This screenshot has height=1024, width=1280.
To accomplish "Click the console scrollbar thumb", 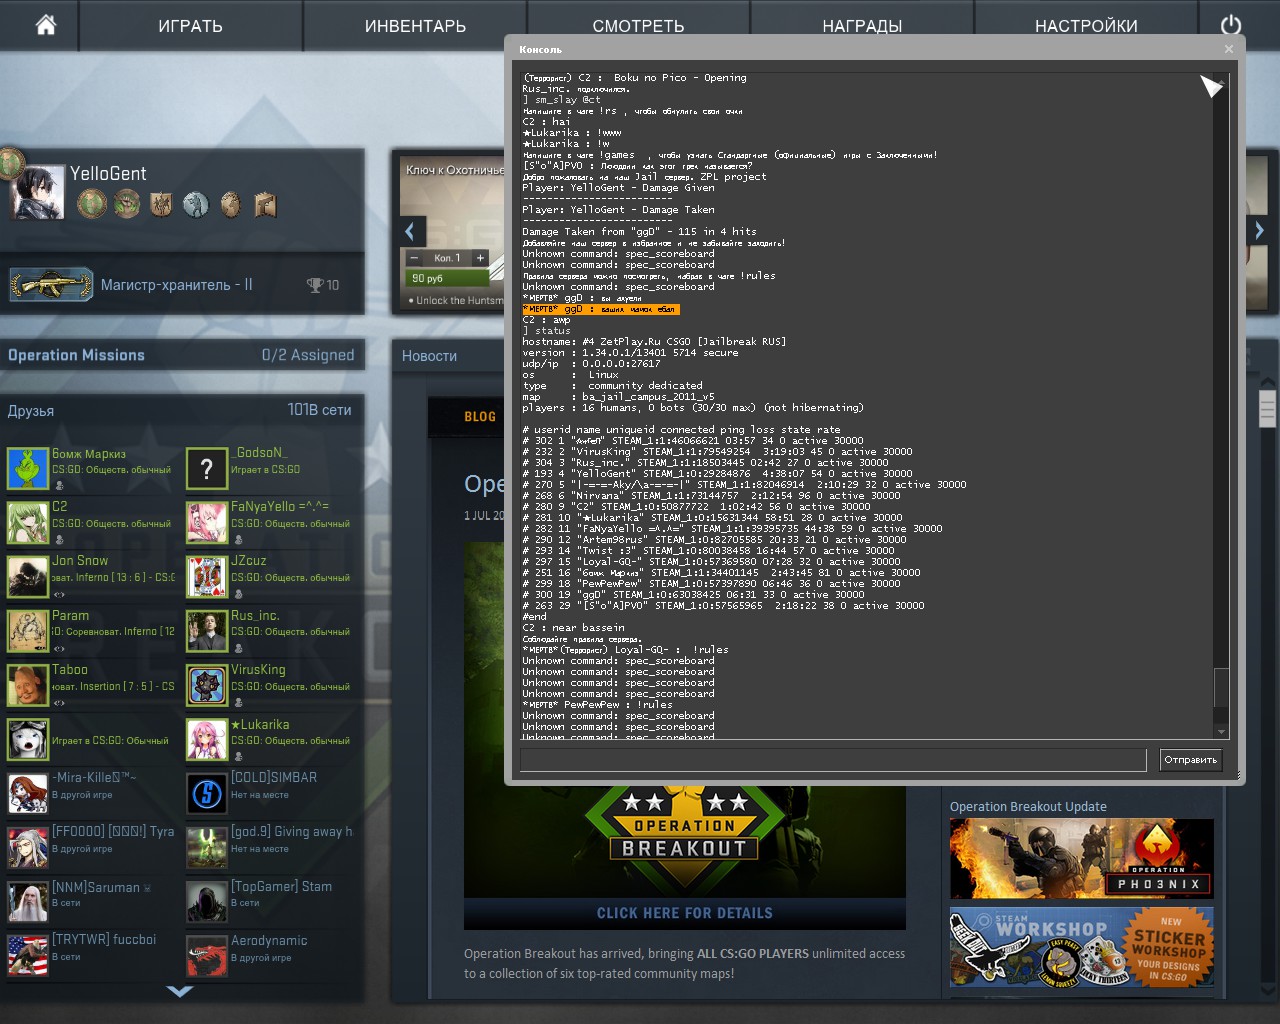I will click(1221, 687).
